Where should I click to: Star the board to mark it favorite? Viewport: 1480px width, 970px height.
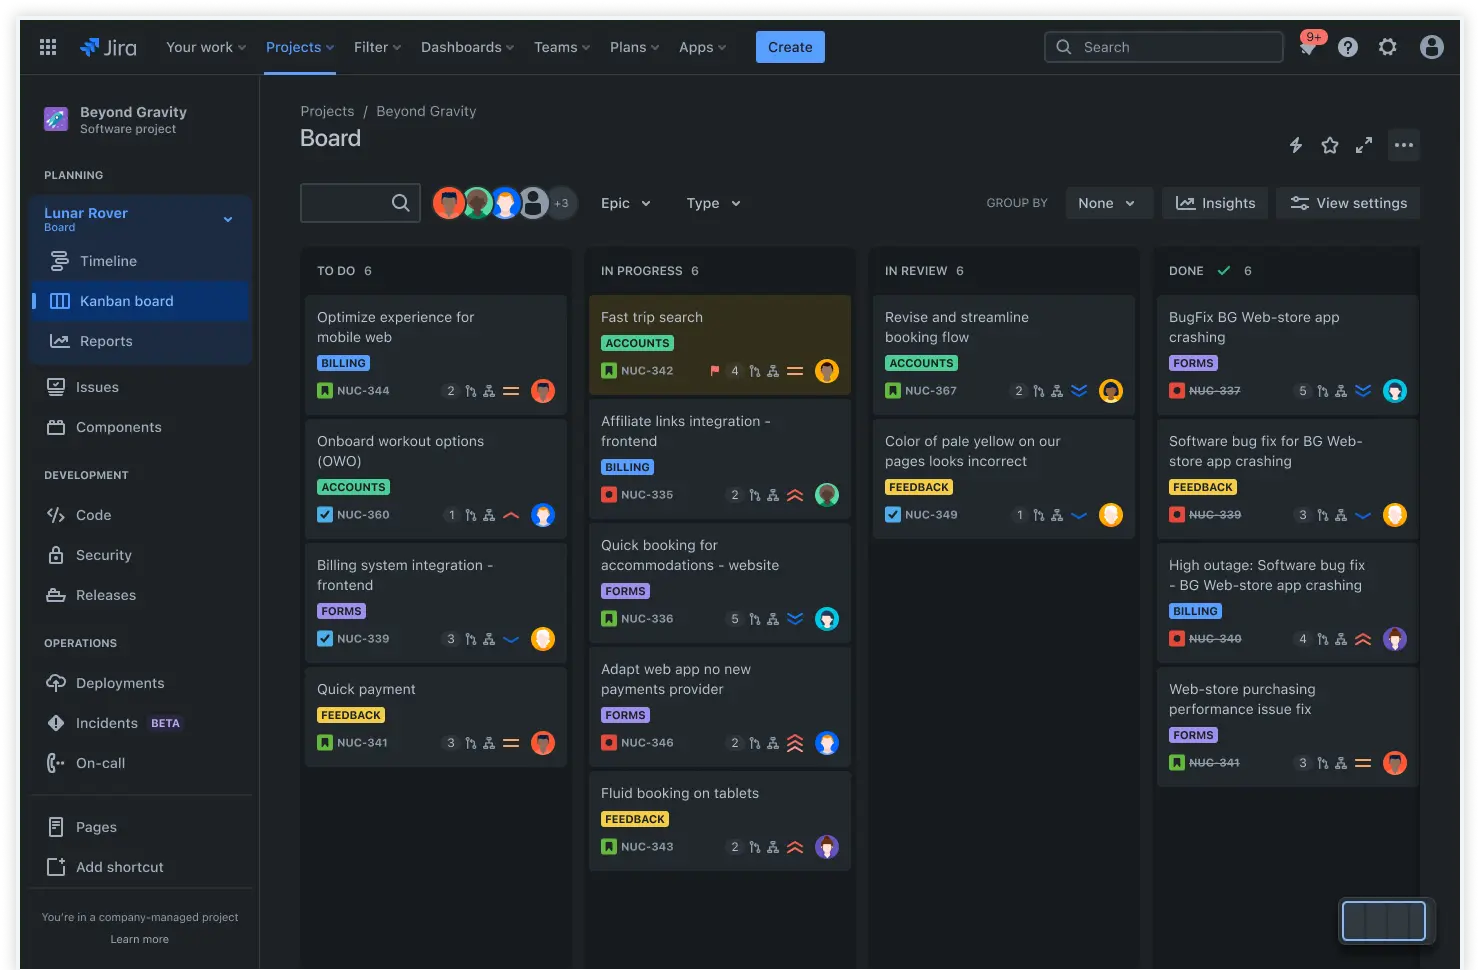pos(1330,145)
